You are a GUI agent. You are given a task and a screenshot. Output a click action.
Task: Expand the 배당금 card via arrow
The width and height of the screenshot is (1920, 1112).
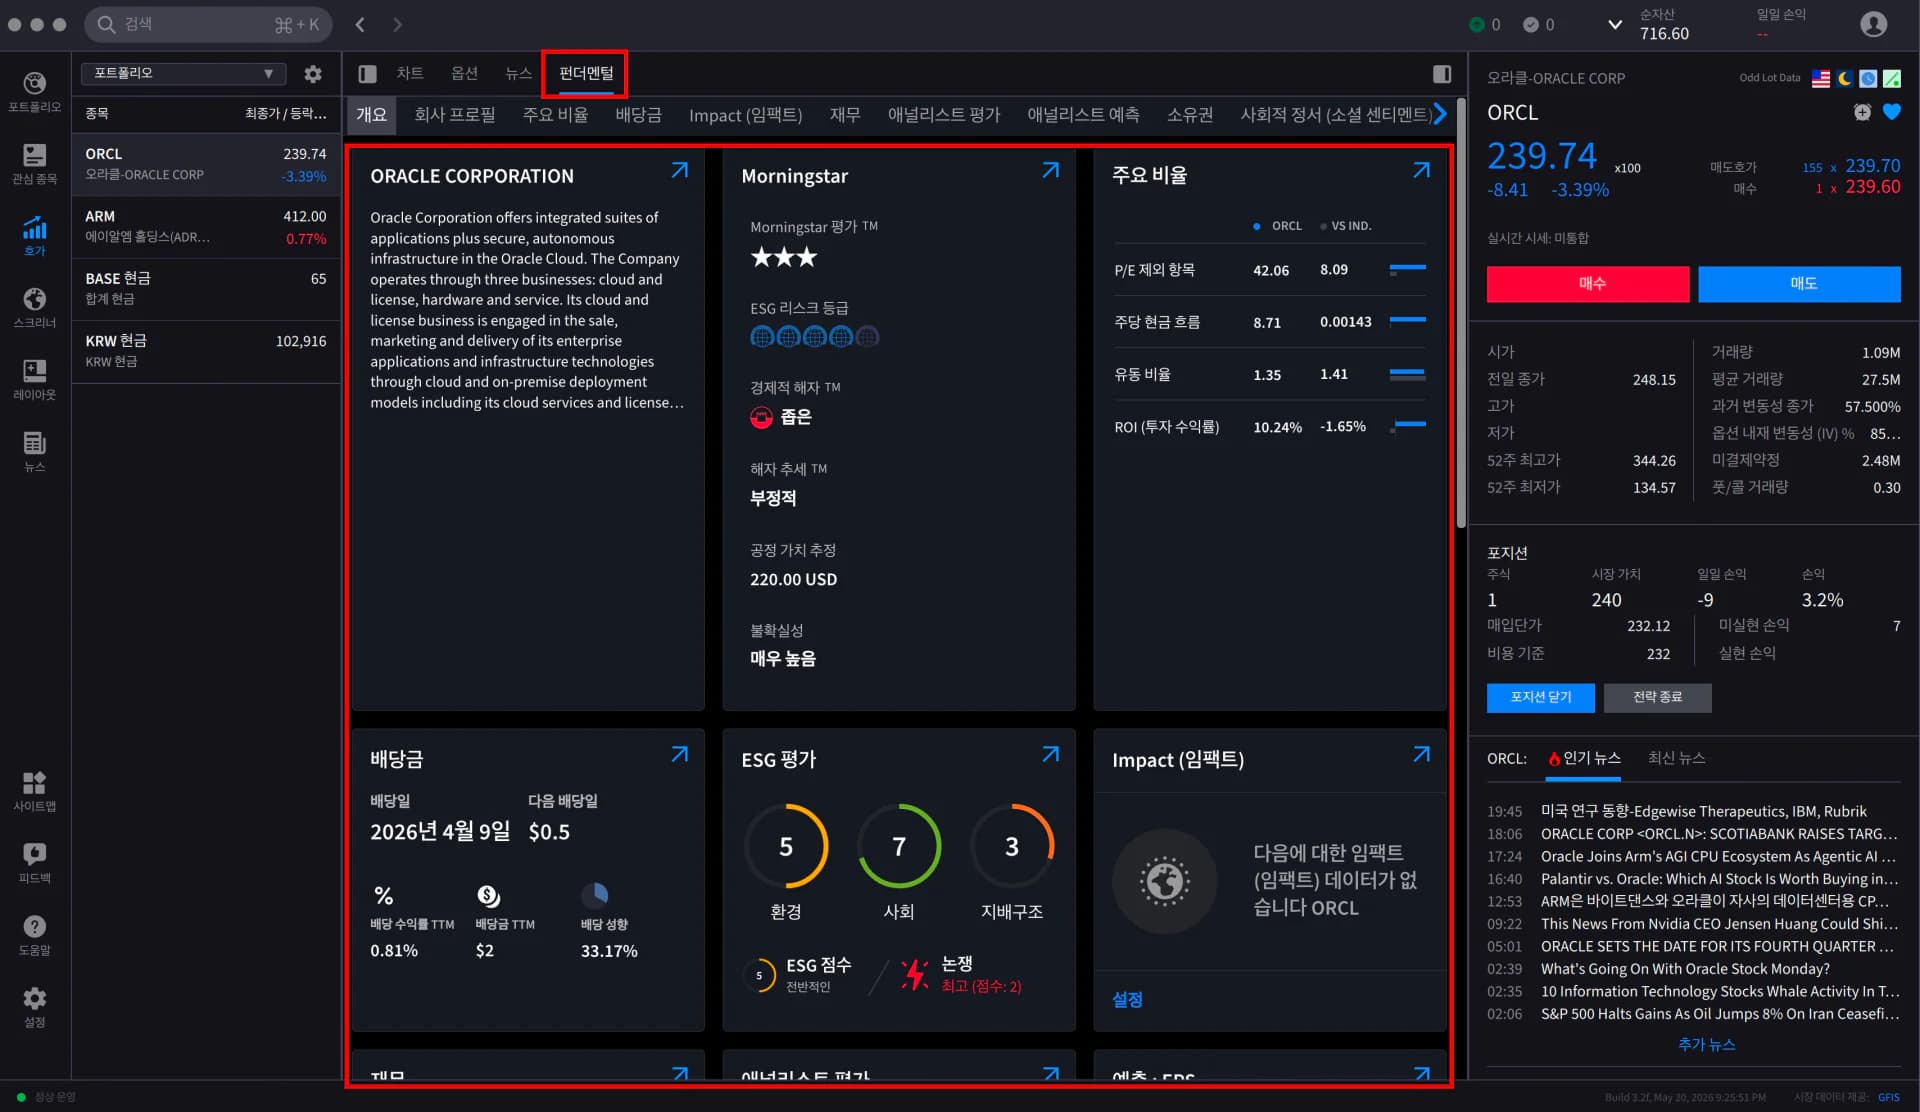(680, 754)
